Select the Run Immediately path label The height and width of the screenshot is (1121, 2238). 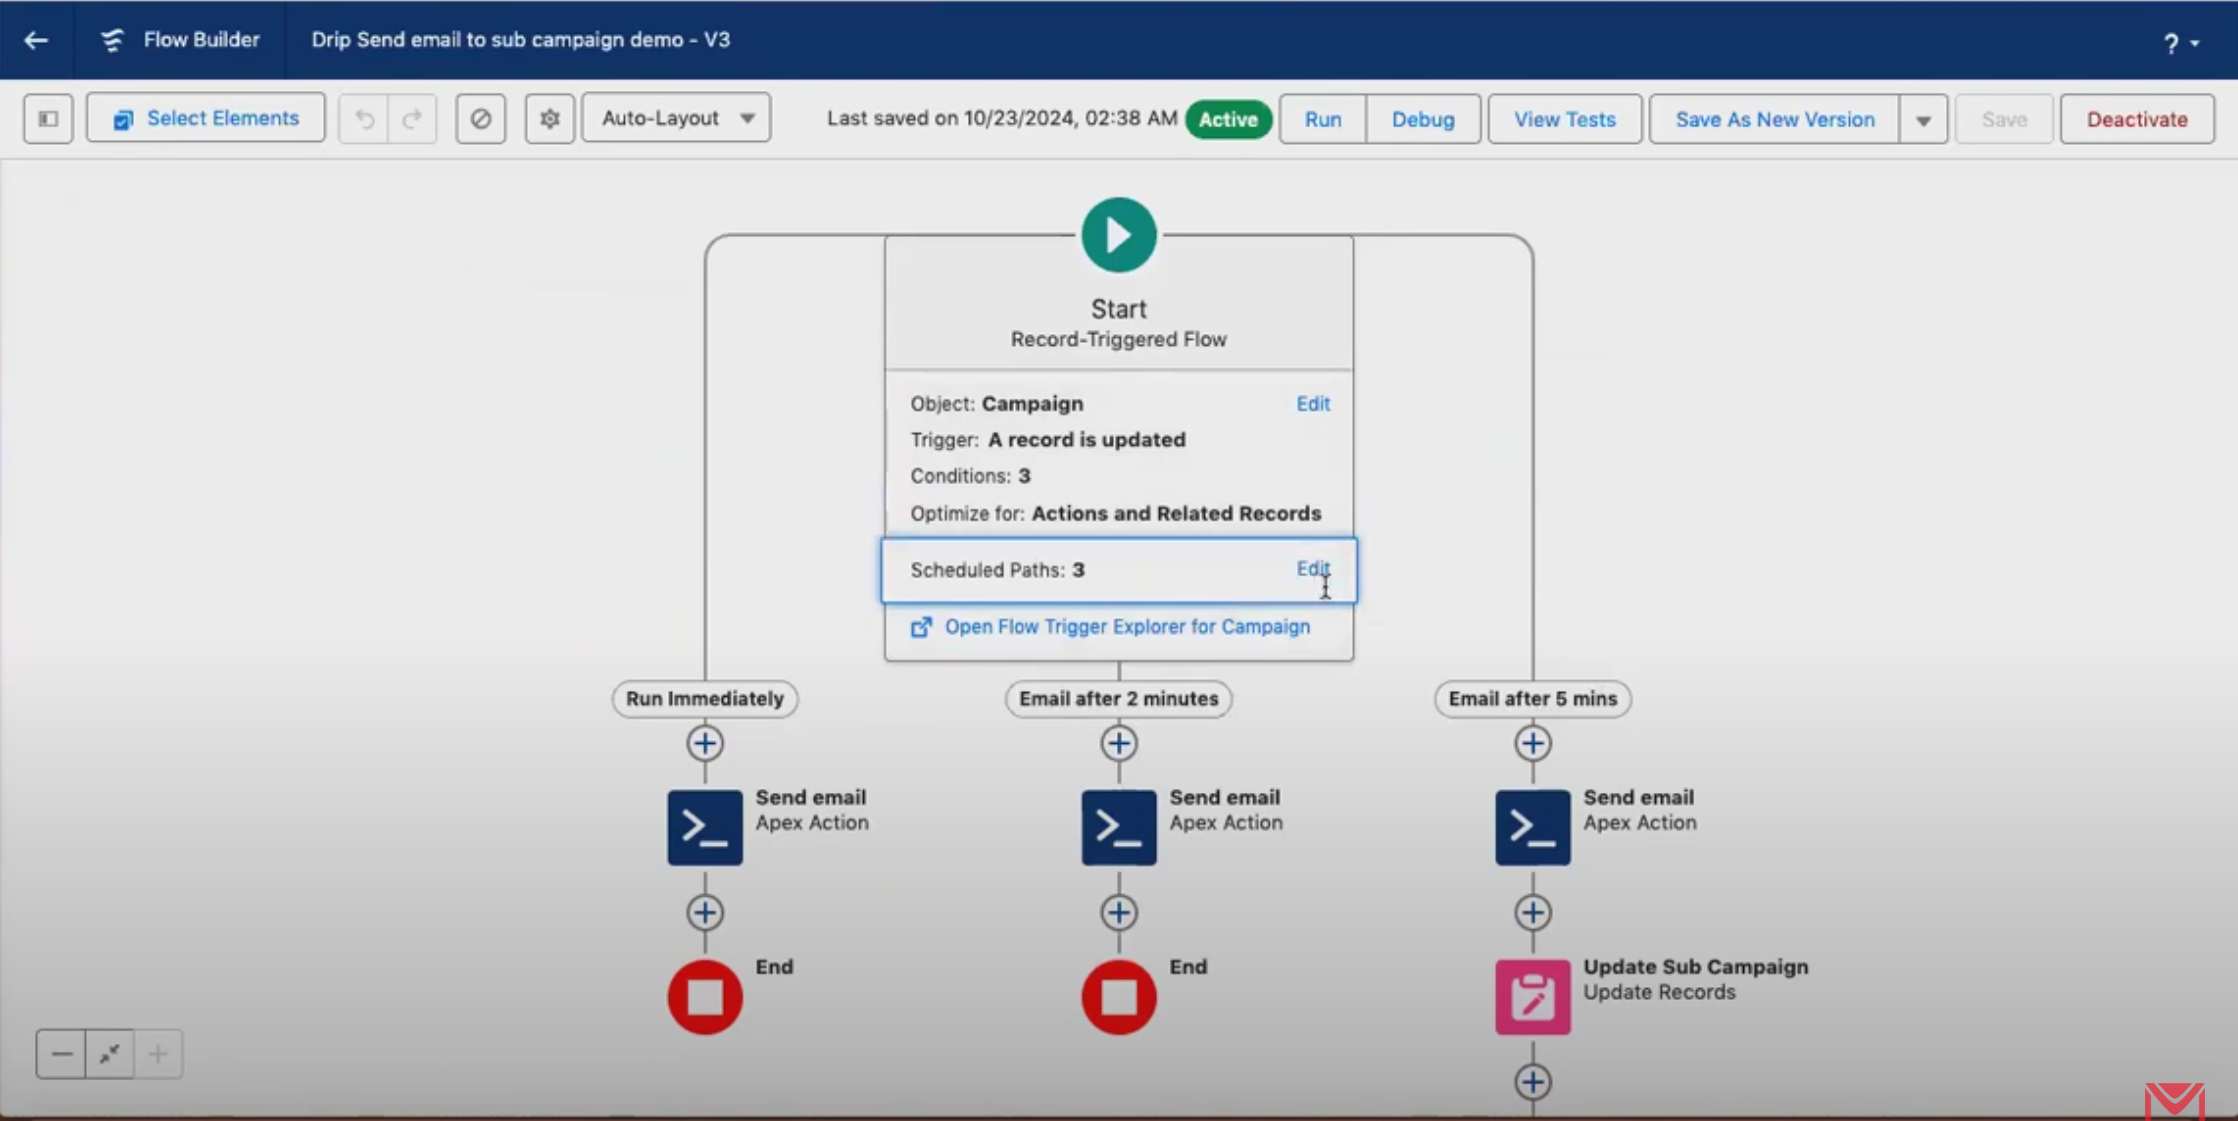(x=705, y=699)
